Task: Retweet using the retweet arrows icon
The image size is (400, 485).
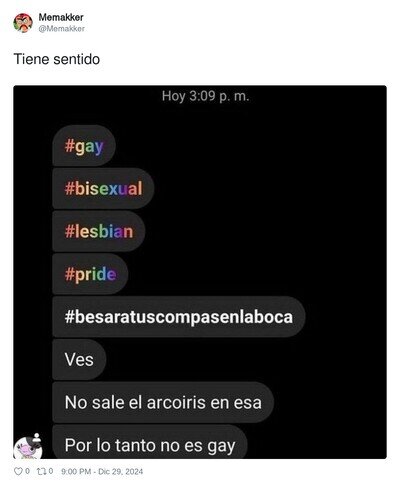Action: (x=41, y=471)
